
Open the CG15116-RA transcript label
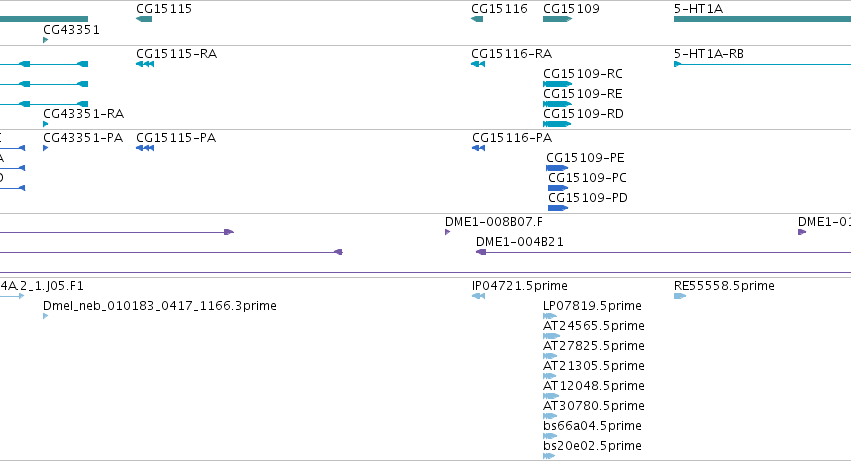coord(511,54)
